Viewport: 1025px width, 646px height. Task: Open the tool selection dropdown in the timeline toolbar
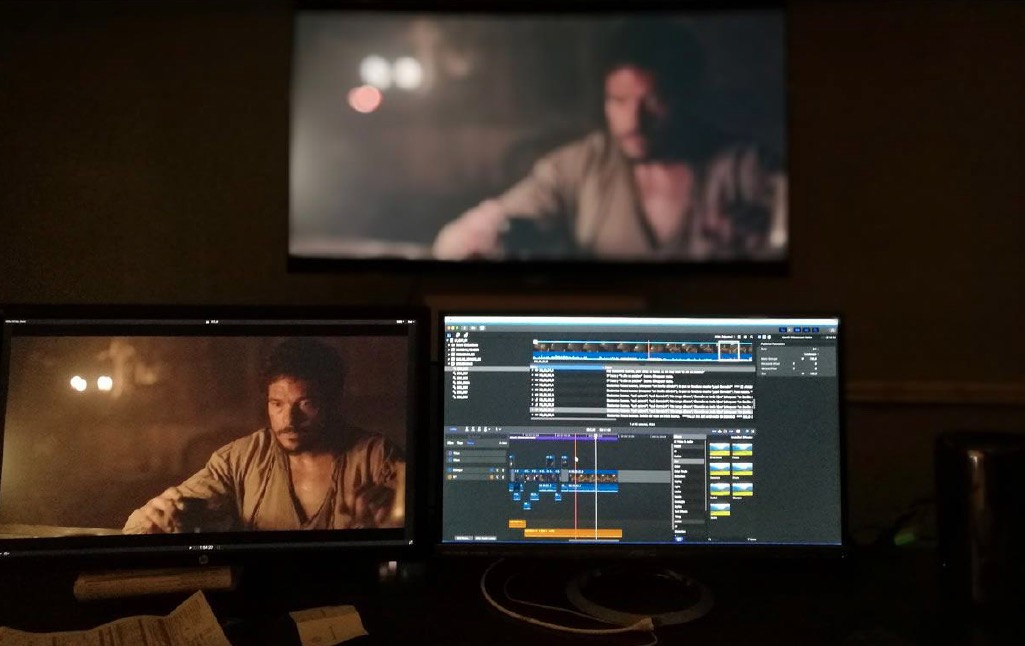498,429
